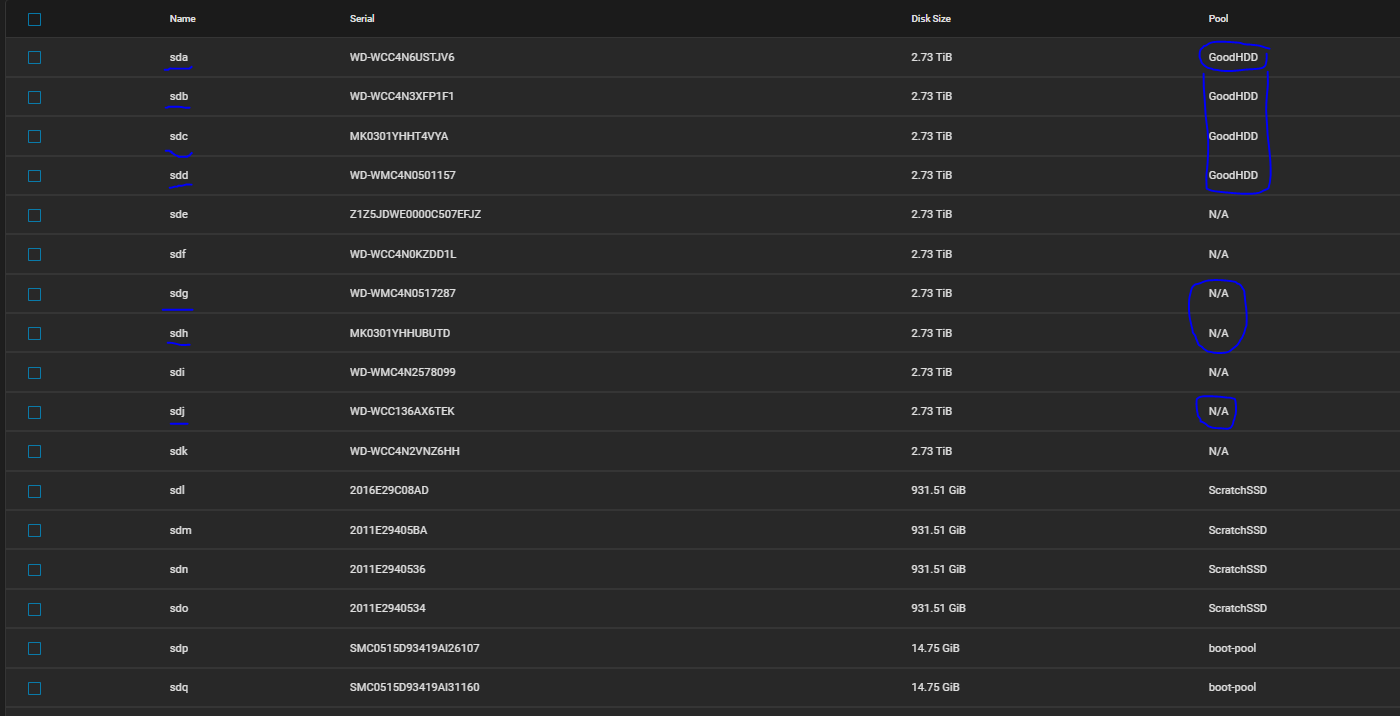
Task: Sort by the Pool column header
Action: [1218, 19]
